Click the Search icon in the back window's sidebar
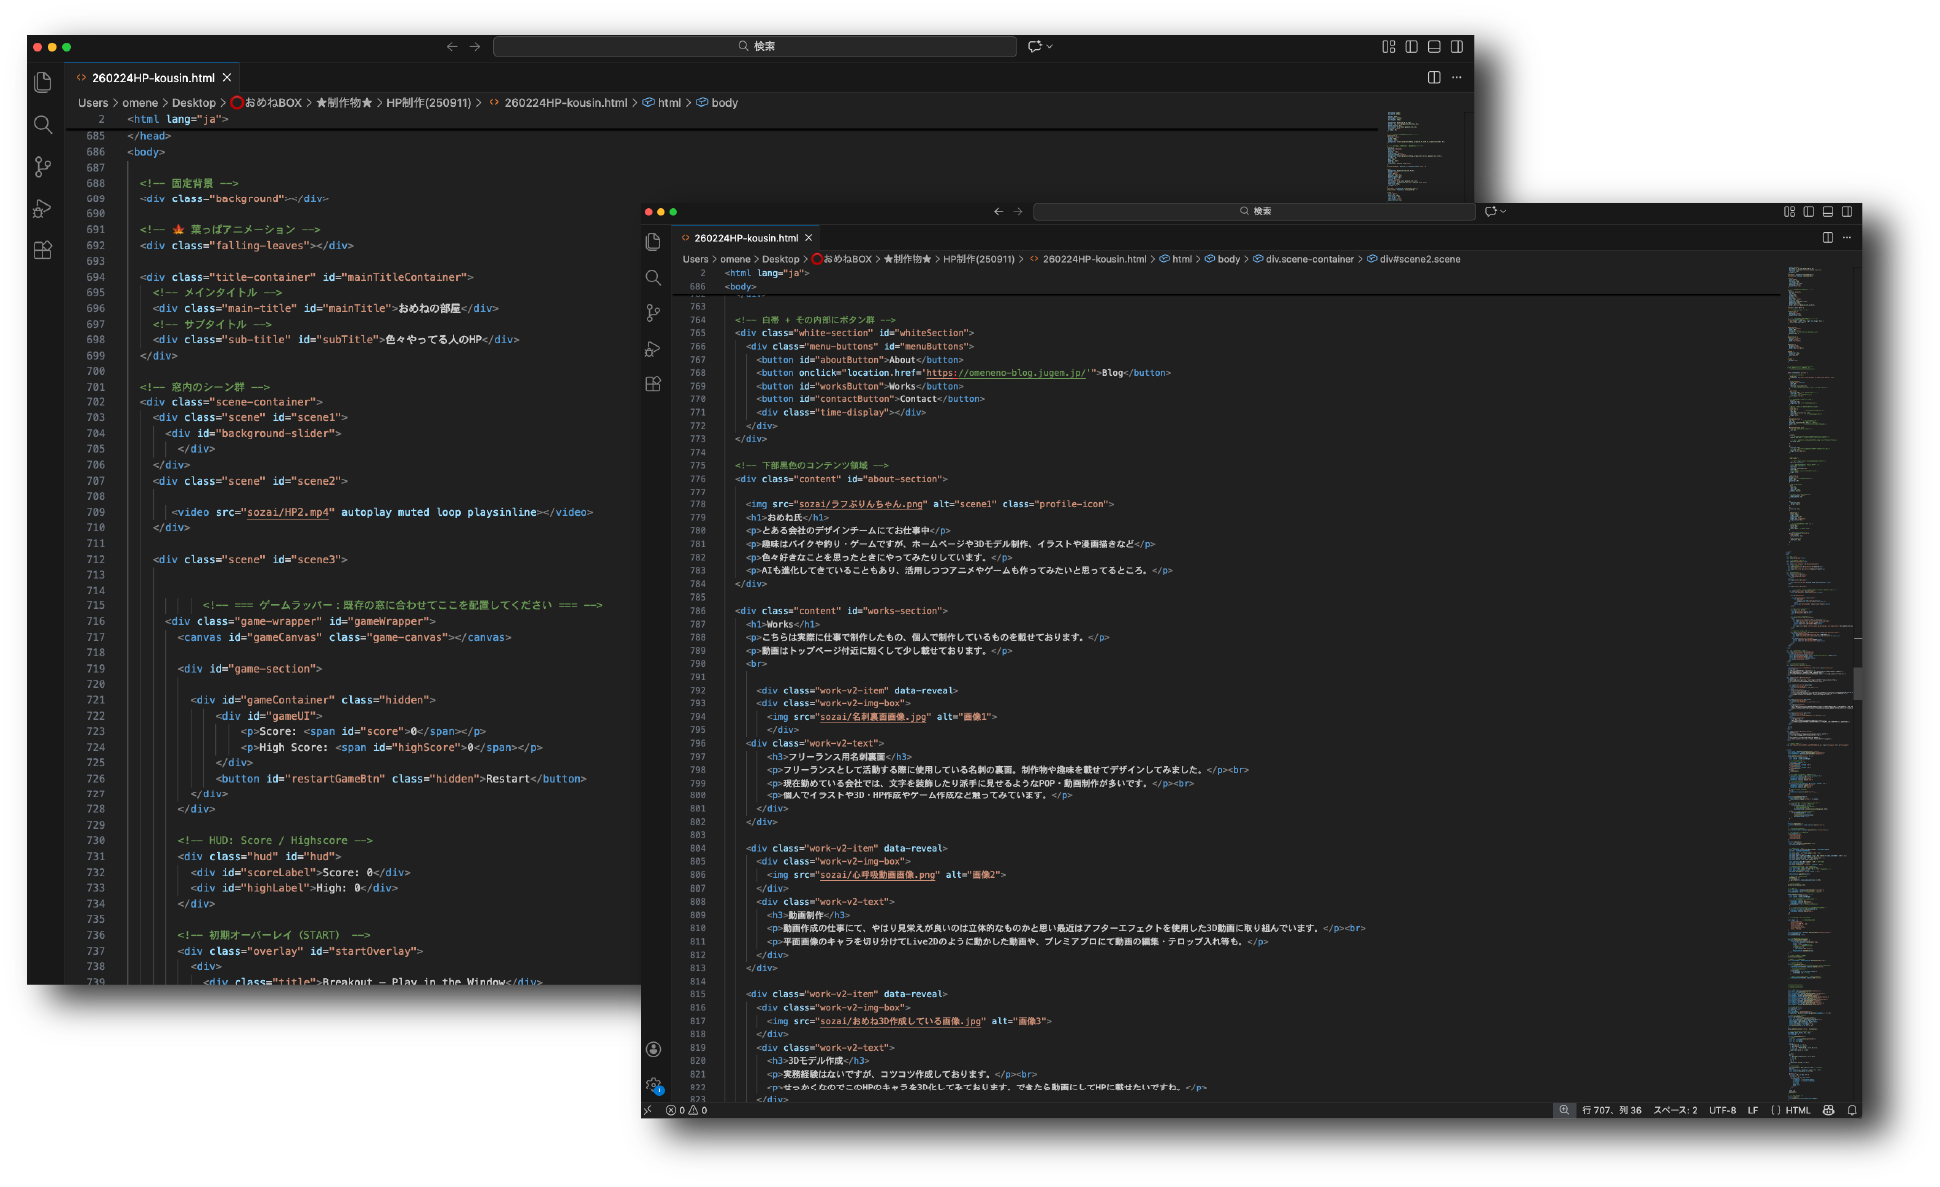Screen dimensions: 1940x1187 [42, 124]
